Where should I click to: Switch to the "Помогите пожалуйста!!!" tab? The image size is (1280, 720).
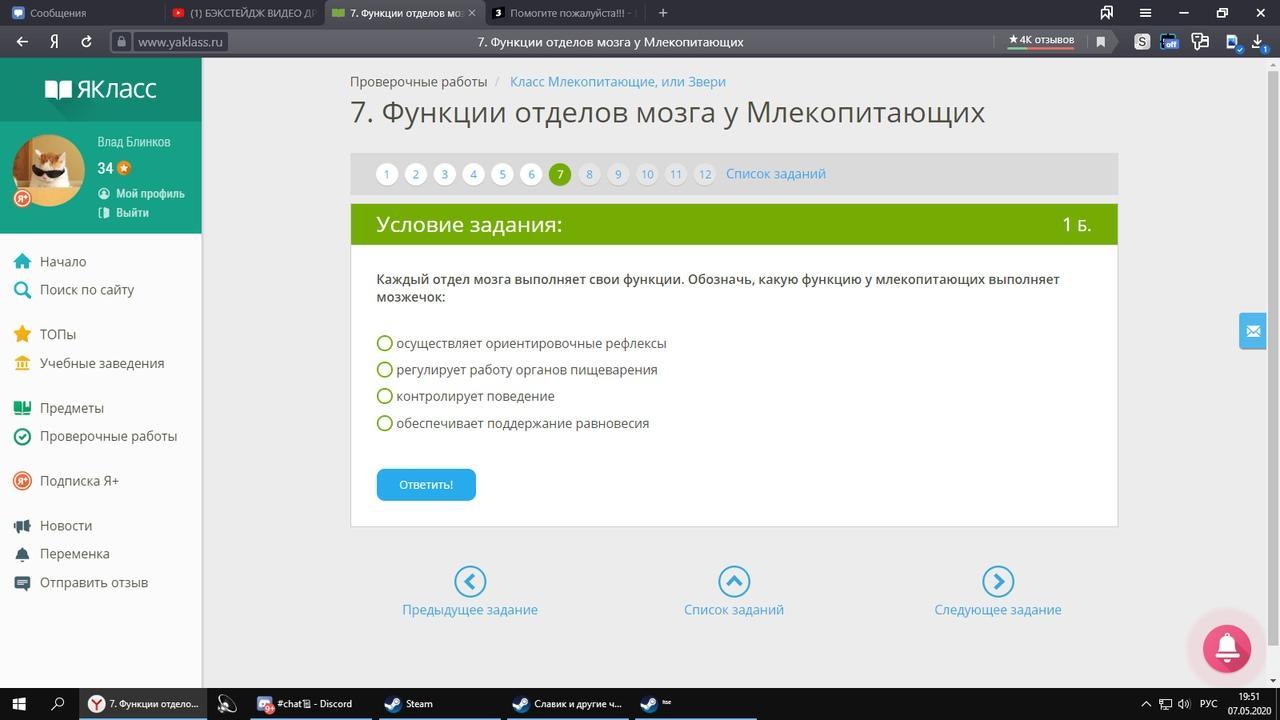click(567, 13)
